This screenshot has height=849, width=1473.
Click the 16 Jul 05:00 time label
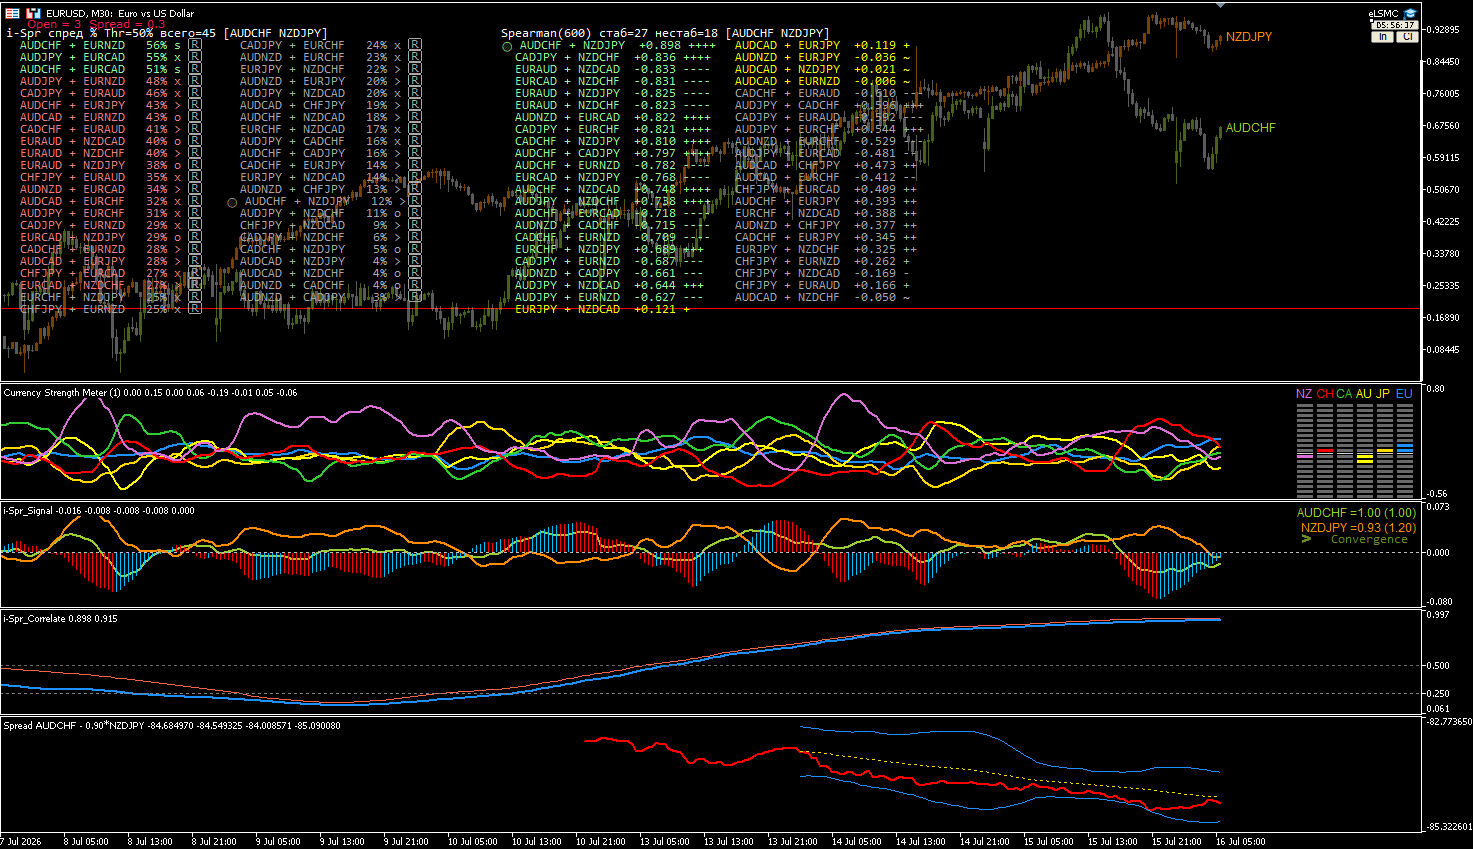pyautogui.click(x=1241, y=842)
